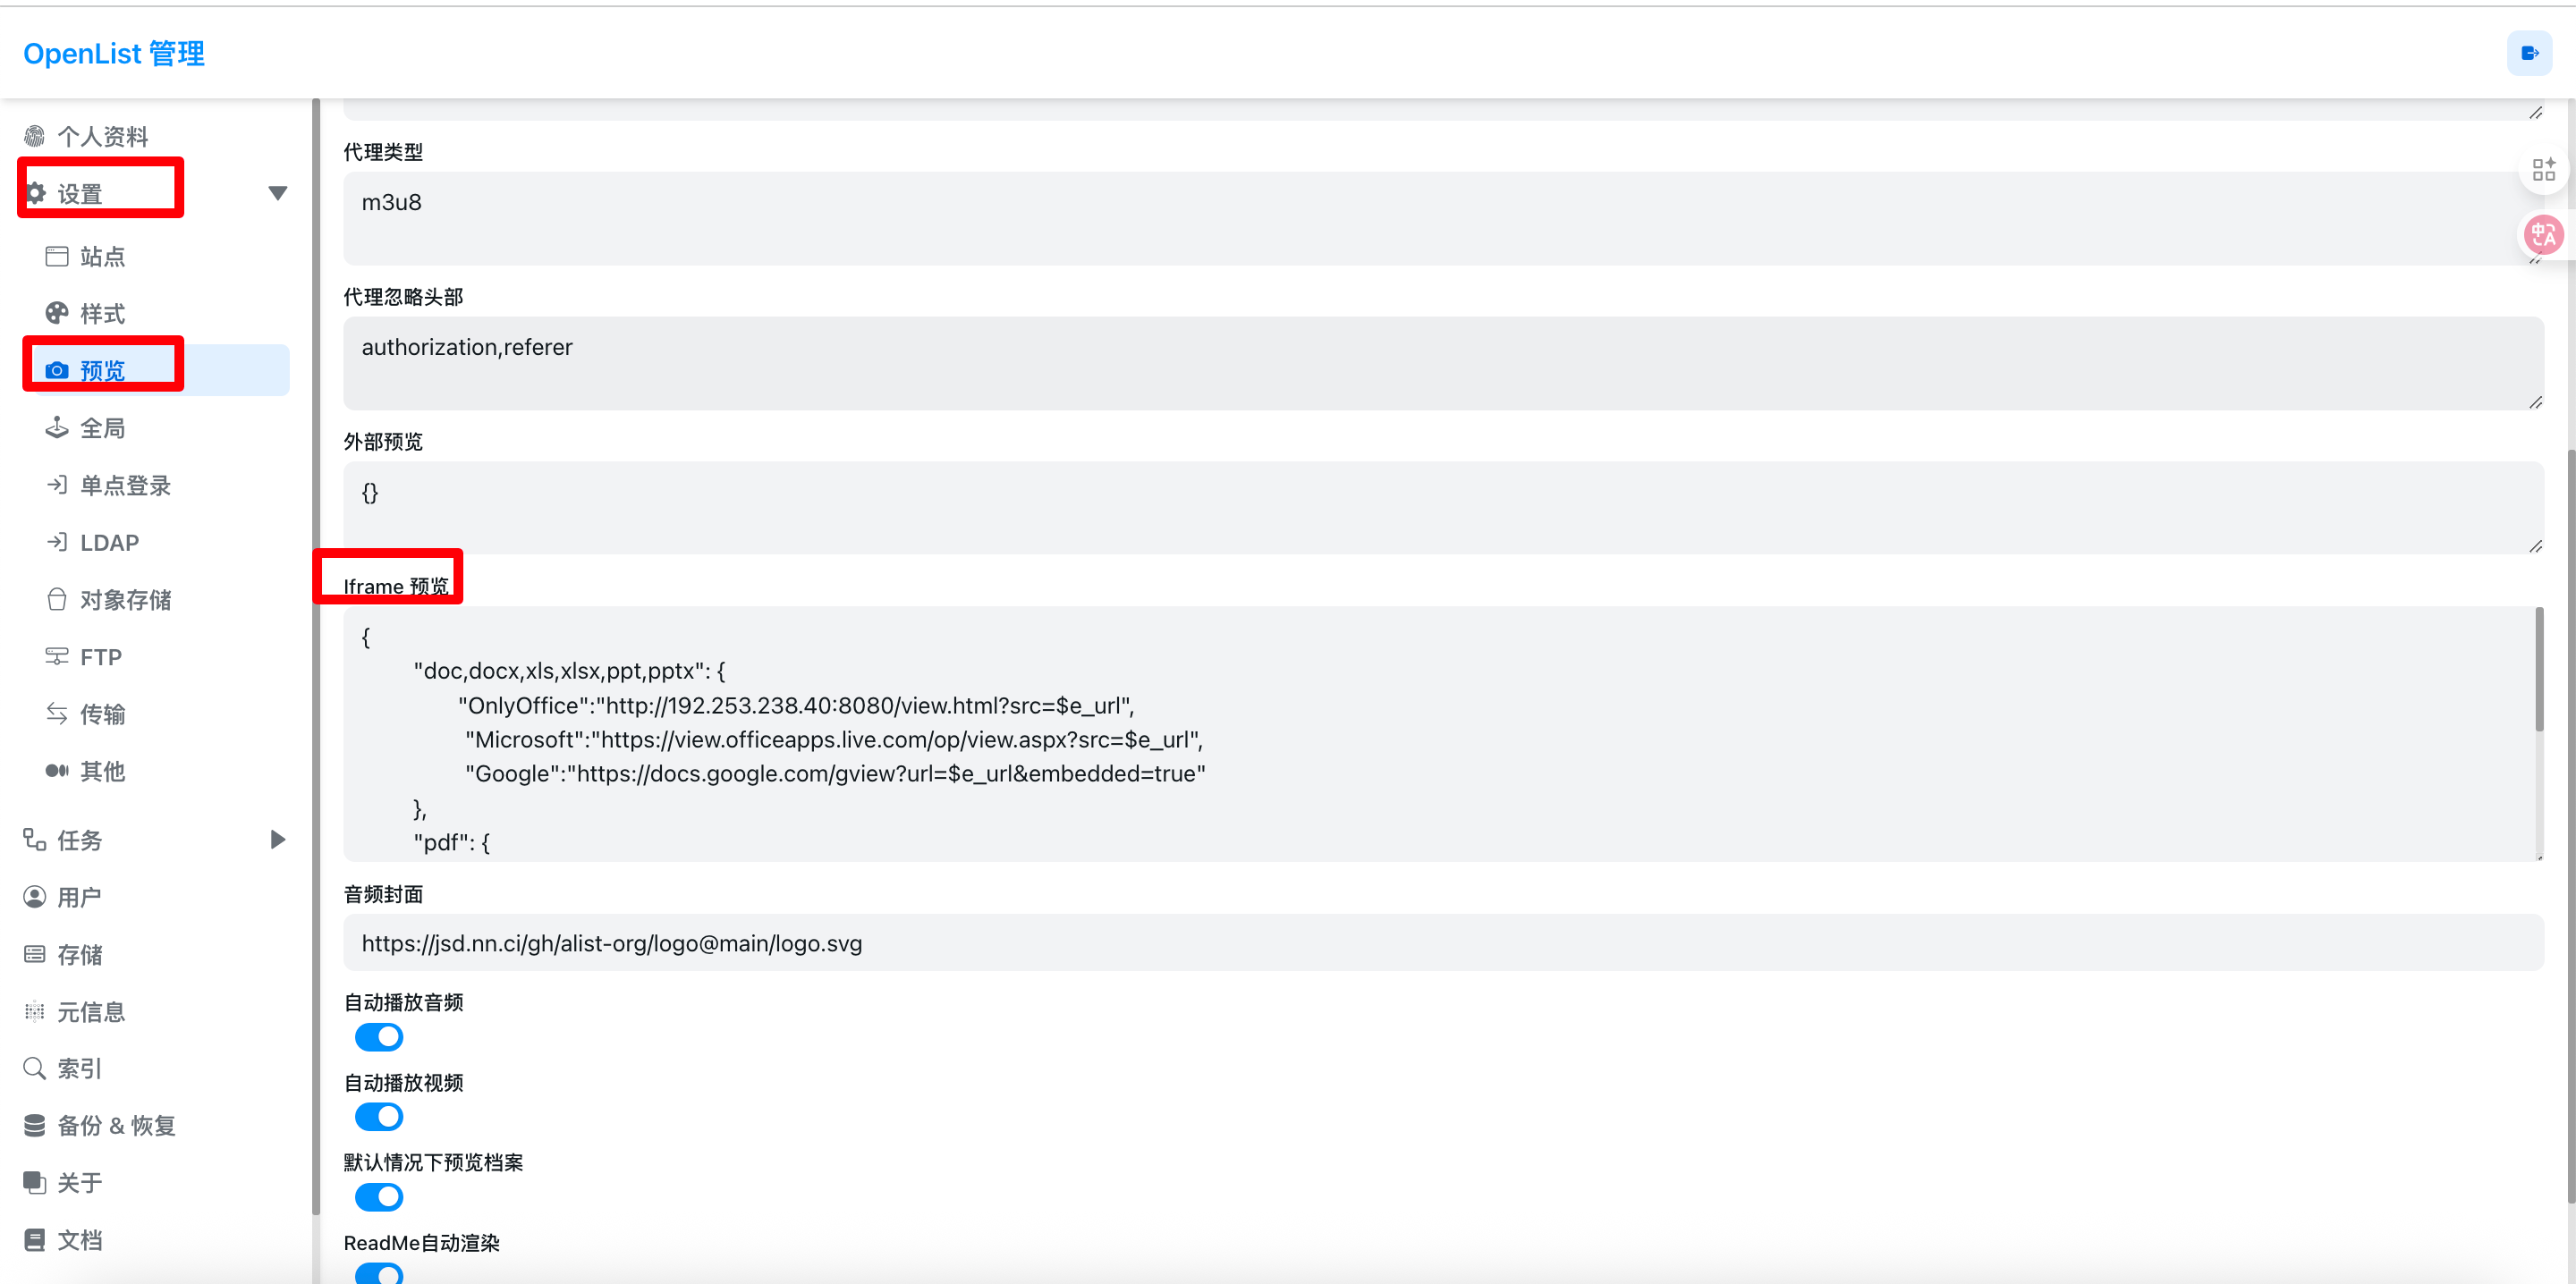
Task: Collapse the 设置 menu arrow
Action: point(278,193)
